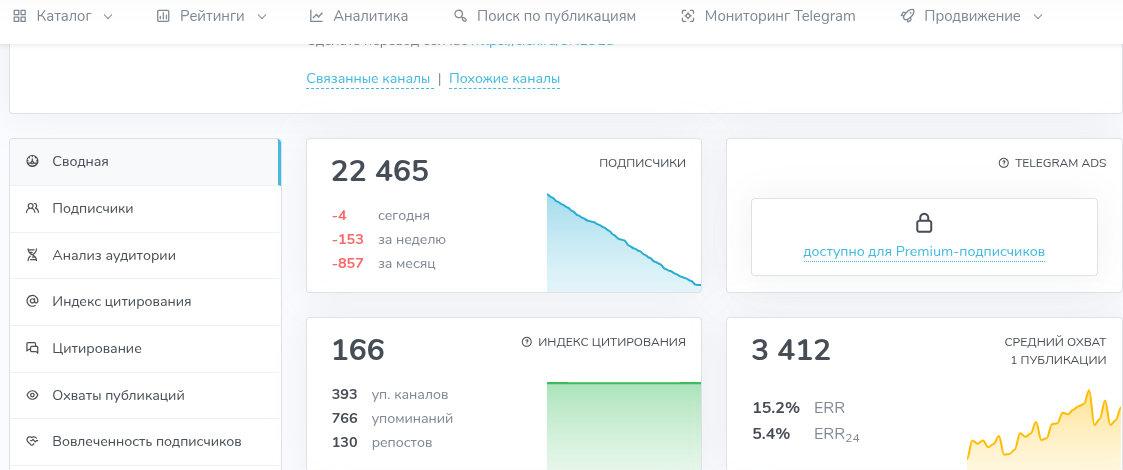
Task: Open the Связанные каналы link
Action: 368,78
